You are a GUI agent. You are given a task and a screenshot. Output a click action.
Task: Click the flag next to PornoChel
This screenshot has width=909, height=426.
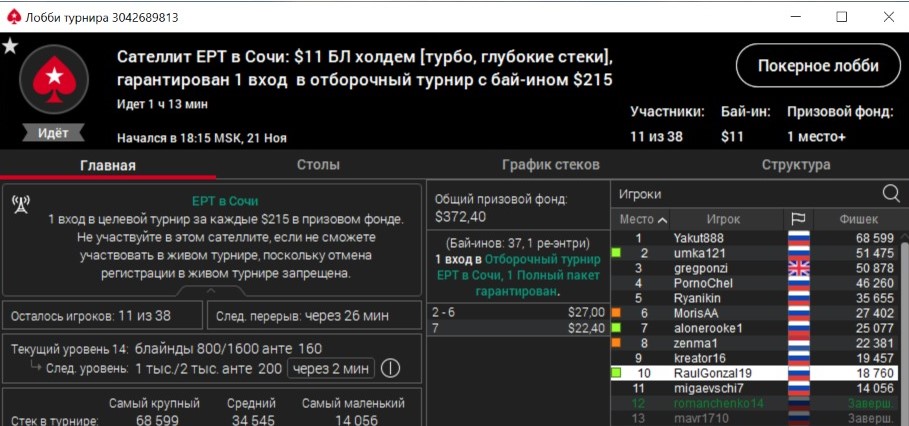pos(798,283)
